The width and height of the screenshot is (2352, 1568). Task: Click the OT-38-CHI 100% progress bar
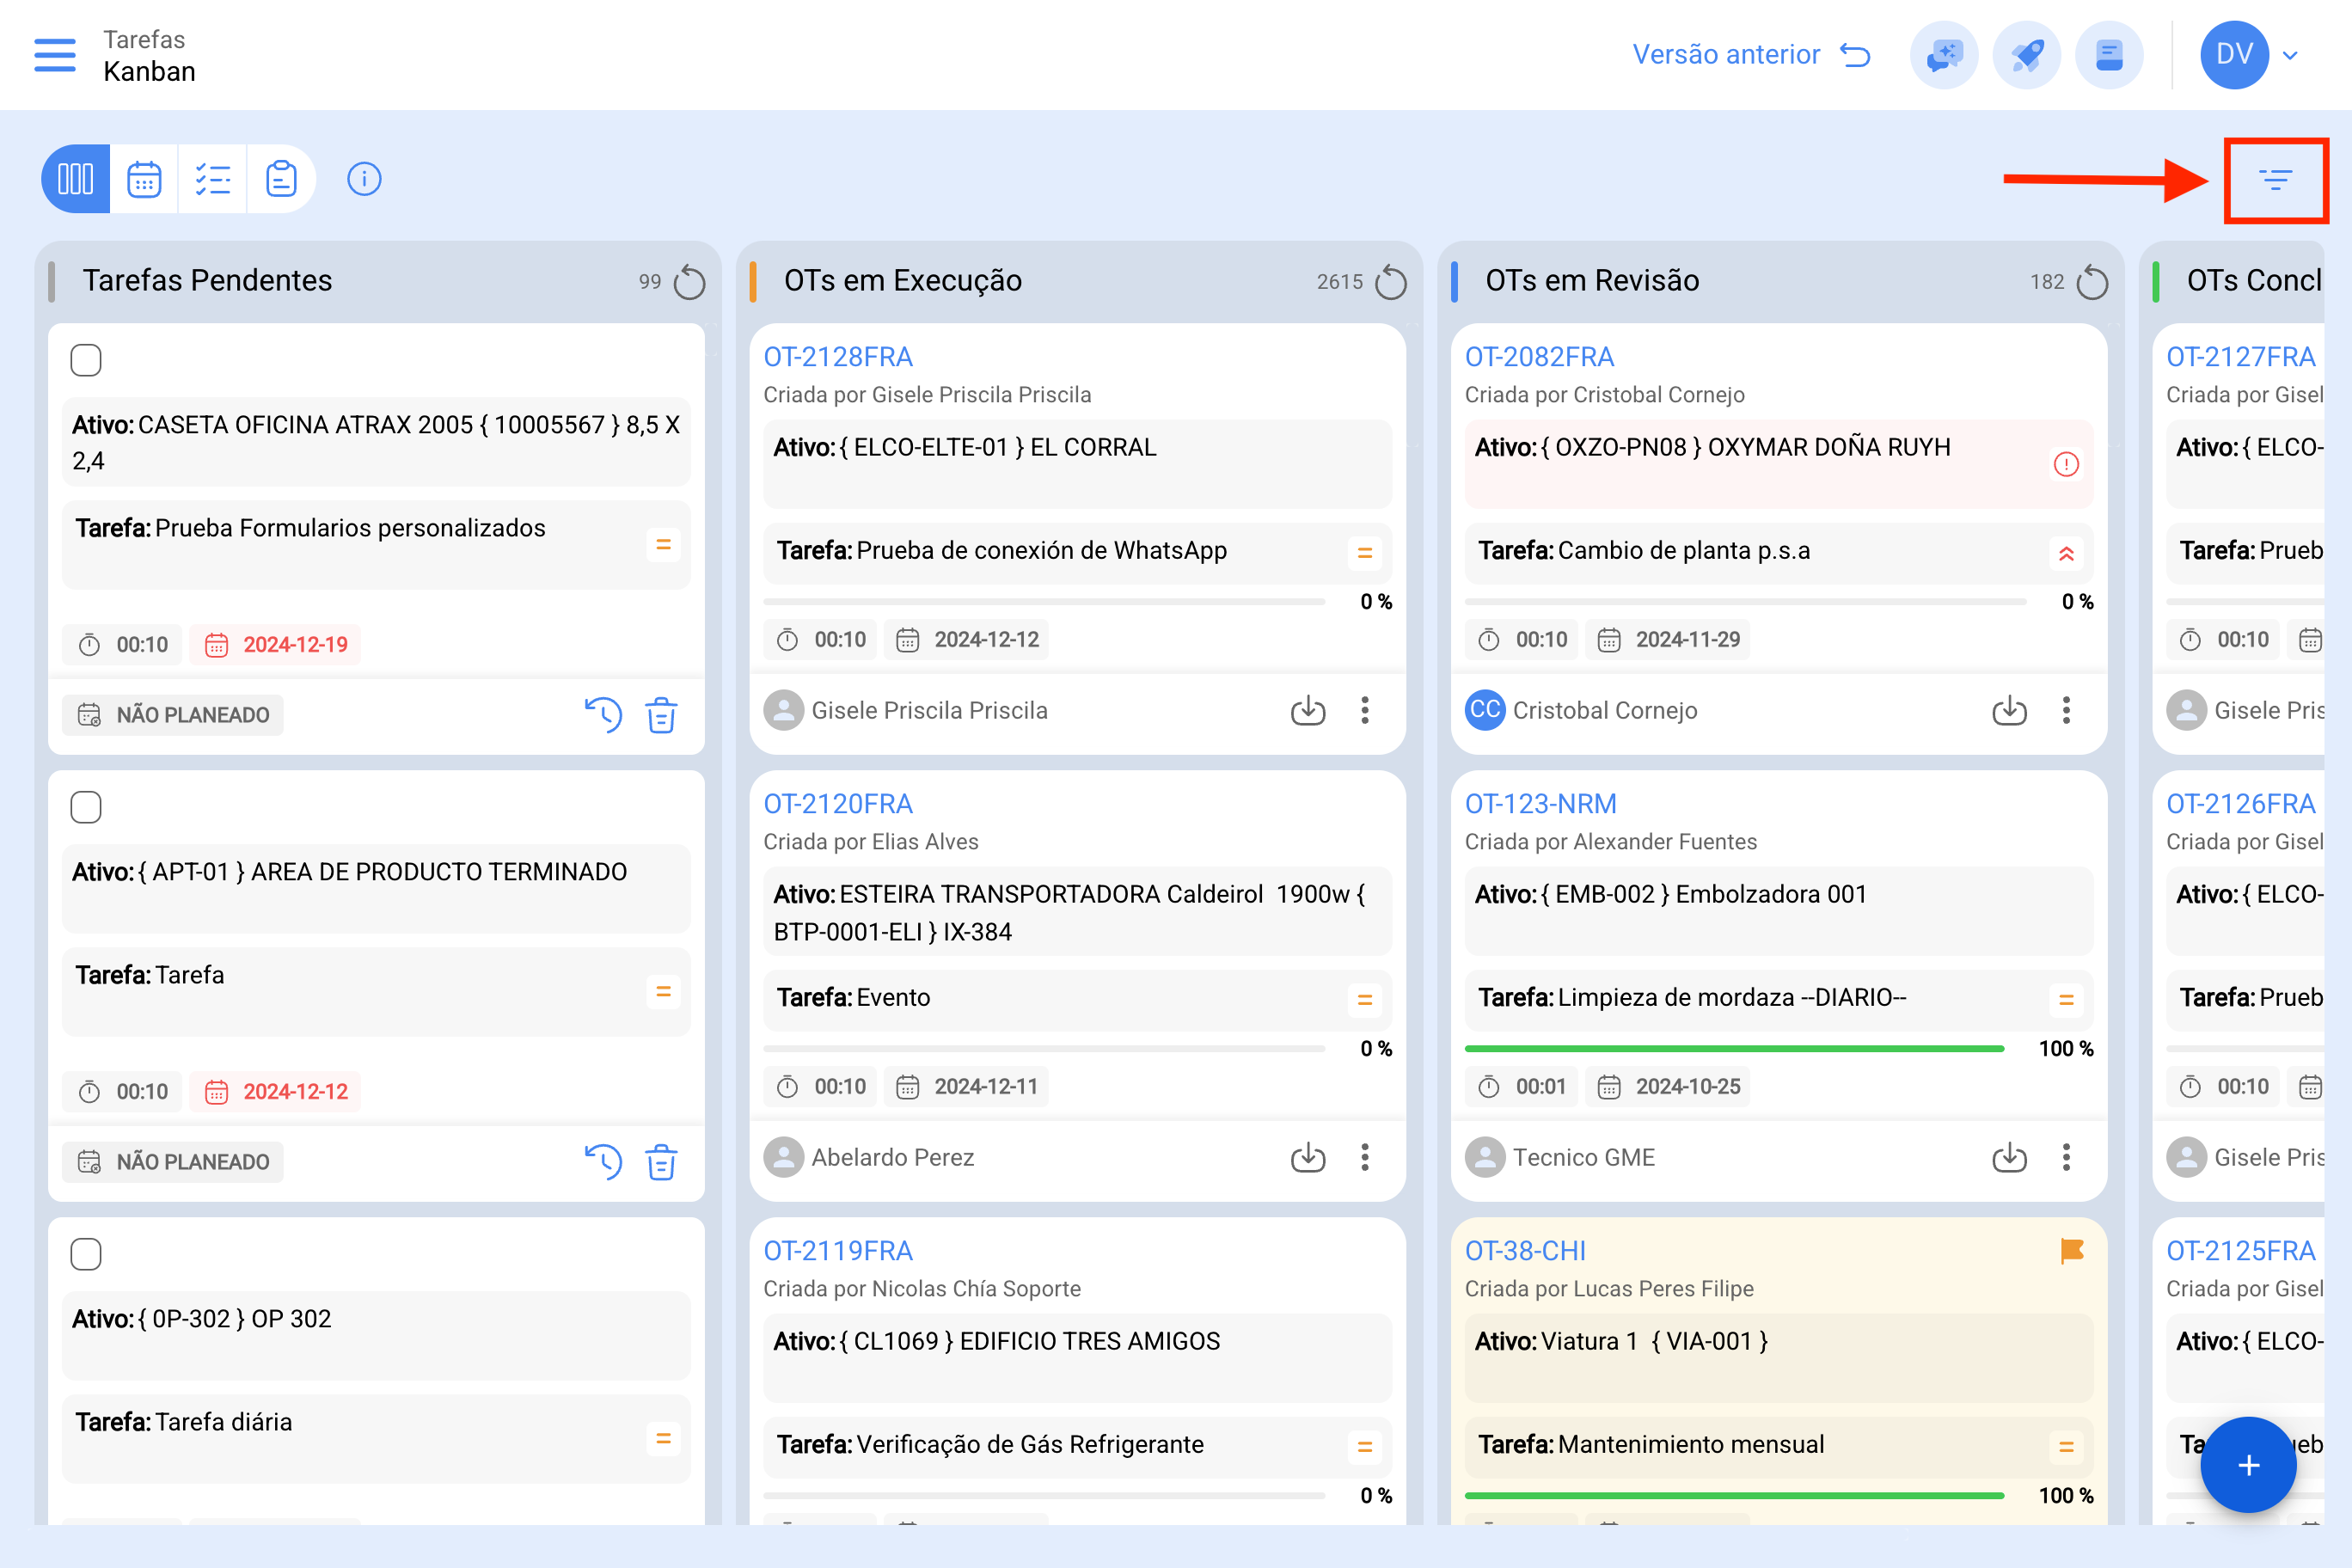click(x=1734, y=1496)
